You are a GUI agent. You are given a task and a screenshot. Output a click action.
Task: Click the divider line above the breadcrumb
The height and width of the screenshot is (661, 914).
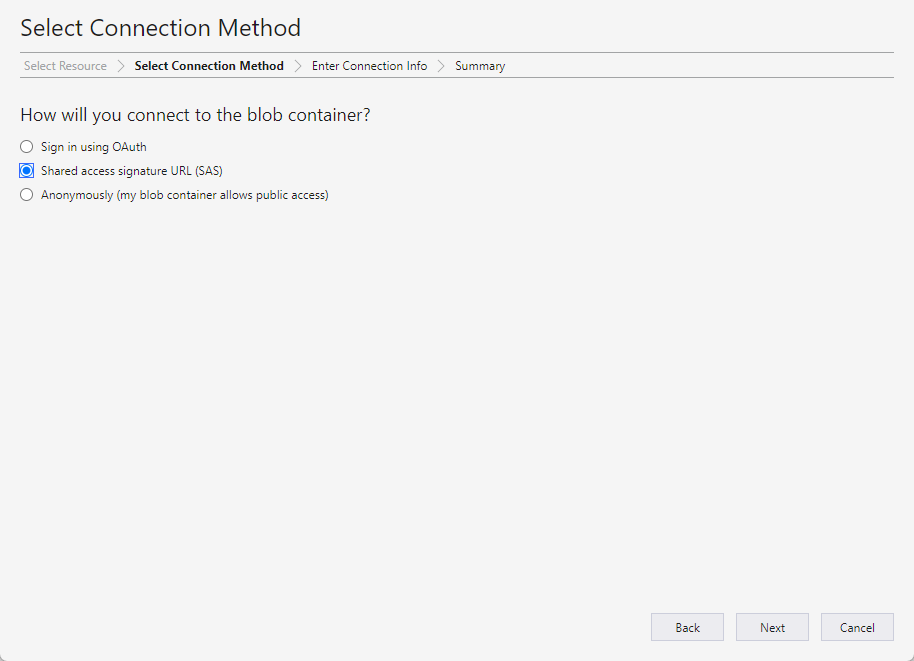click(x=457, y=52)
